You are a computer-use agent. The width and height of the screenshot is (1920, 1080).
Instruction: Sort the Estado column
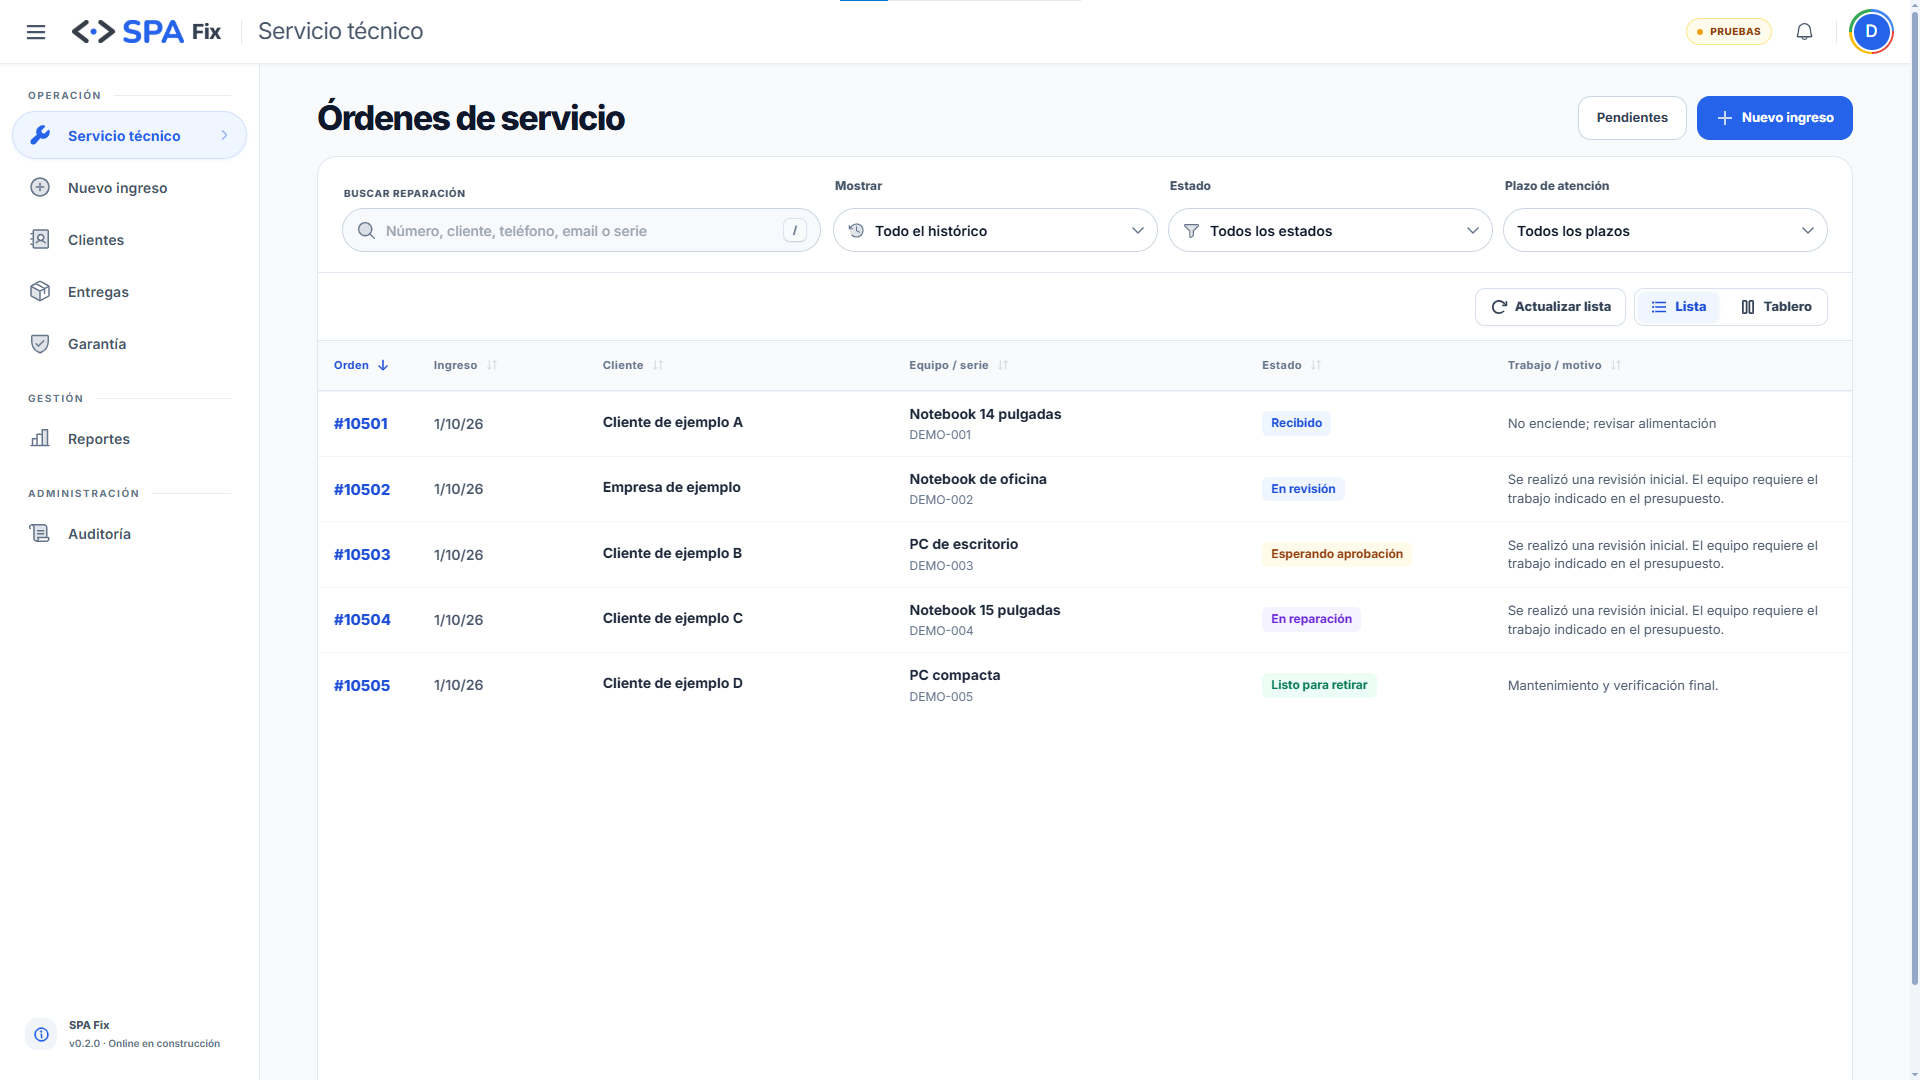tap(1316, 365)
